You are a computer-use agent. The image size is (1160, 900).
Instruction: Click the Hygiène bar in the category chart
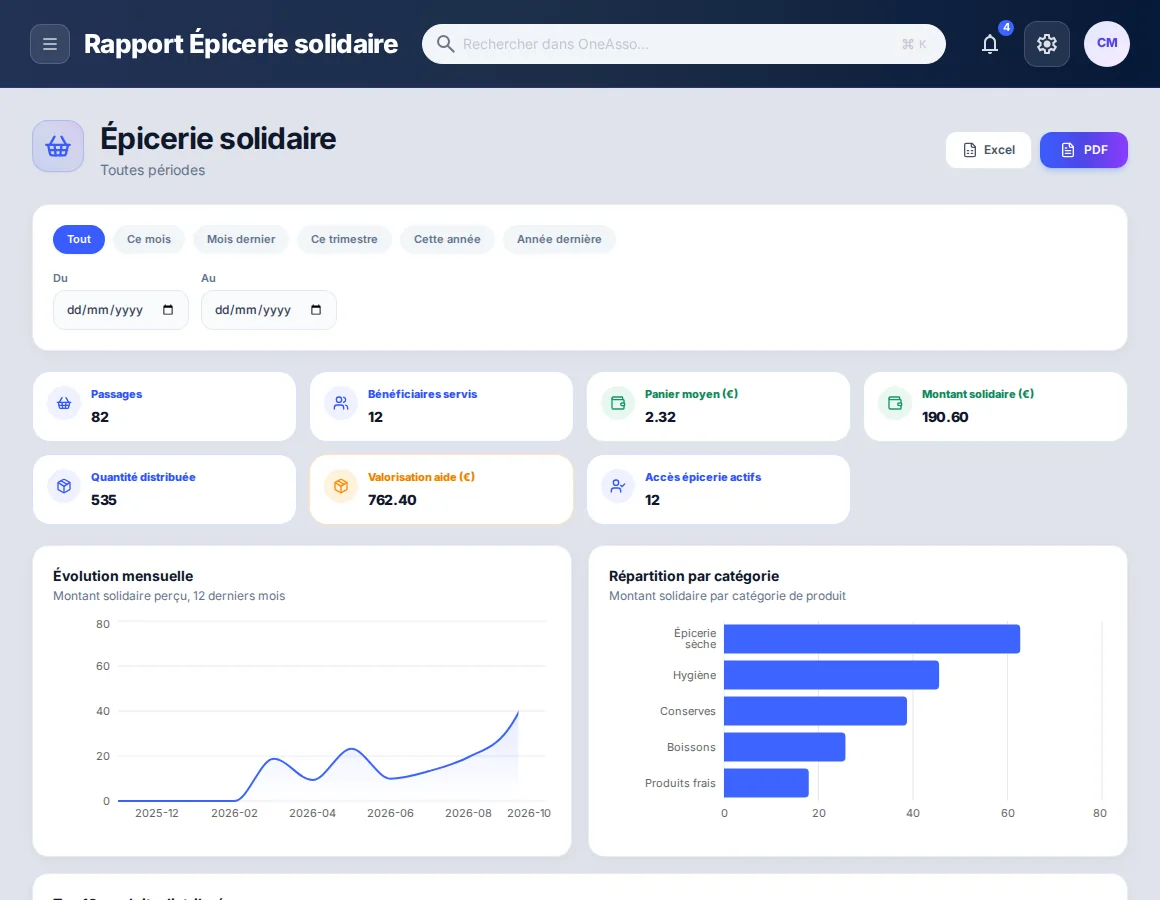click(x=832, y=675)
